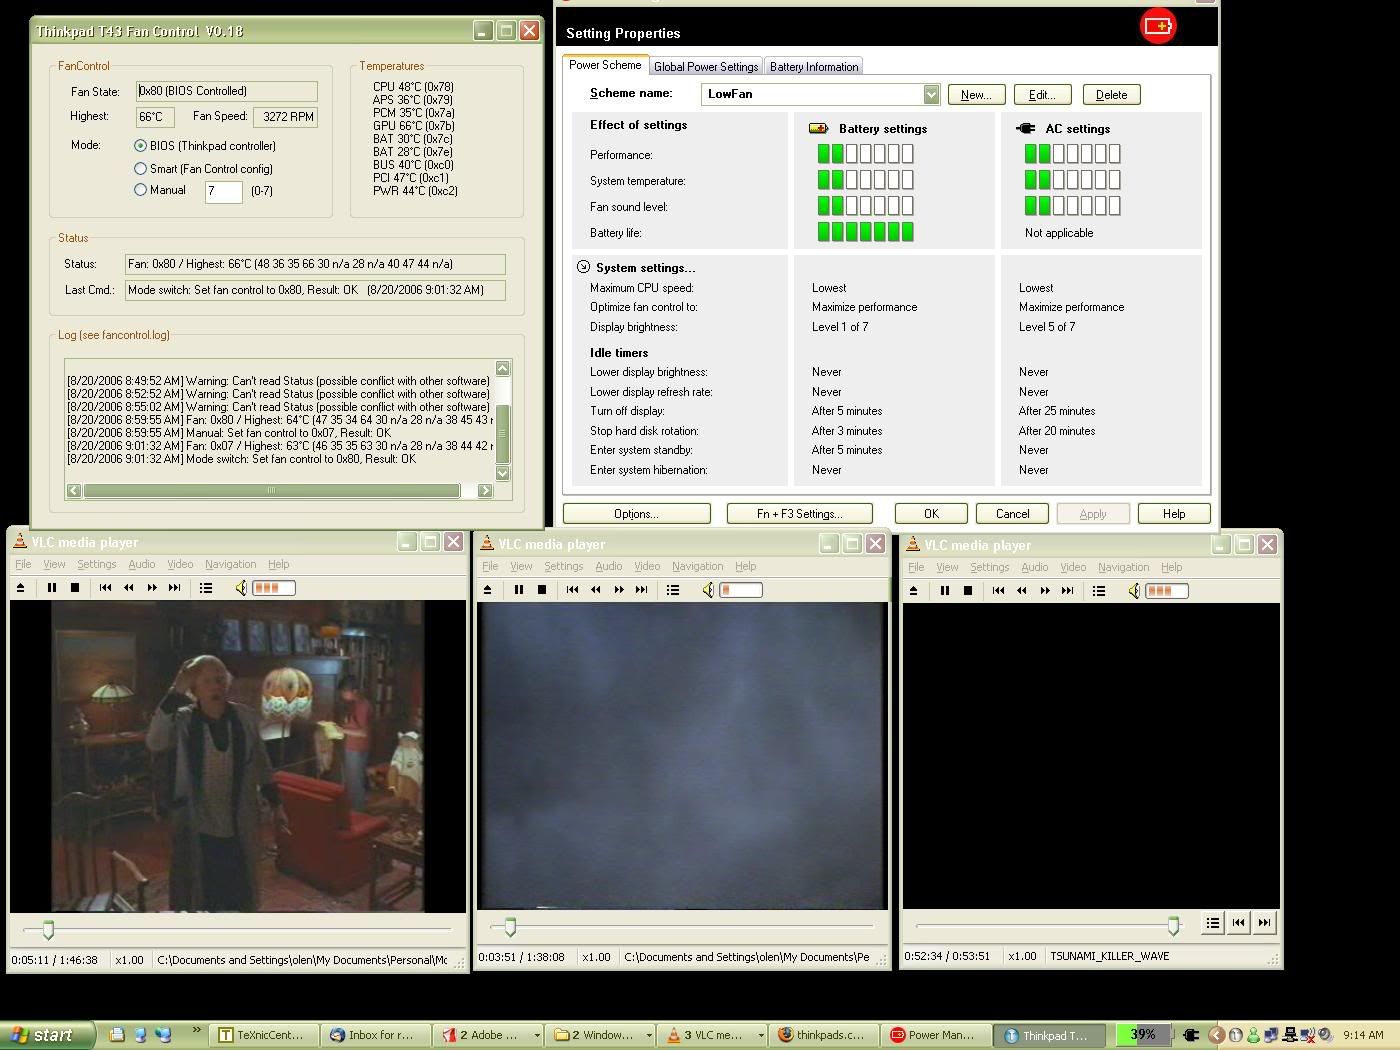Choose the Manual fan mode option
Viewport: 1400px width, 1050px height.
141,190
